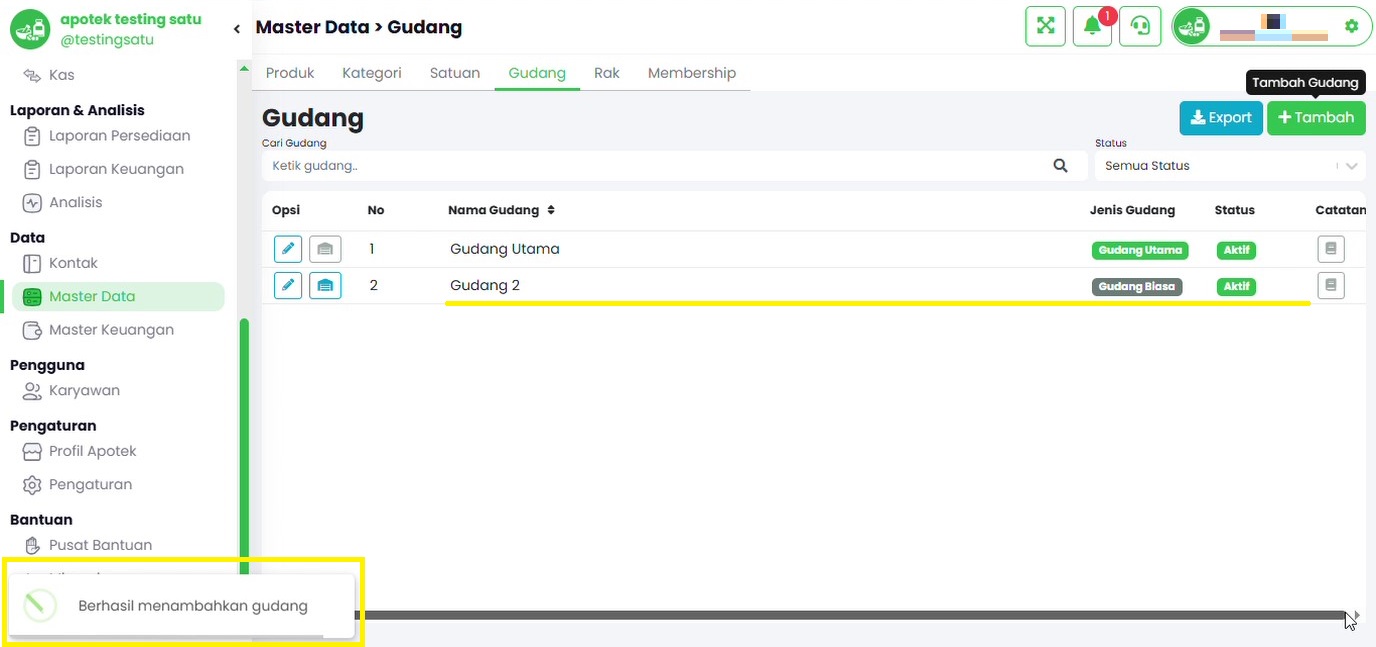Click the warehouse icon in Gudang 2 row
Screen dimensions: 1376x647
point(325,286)
